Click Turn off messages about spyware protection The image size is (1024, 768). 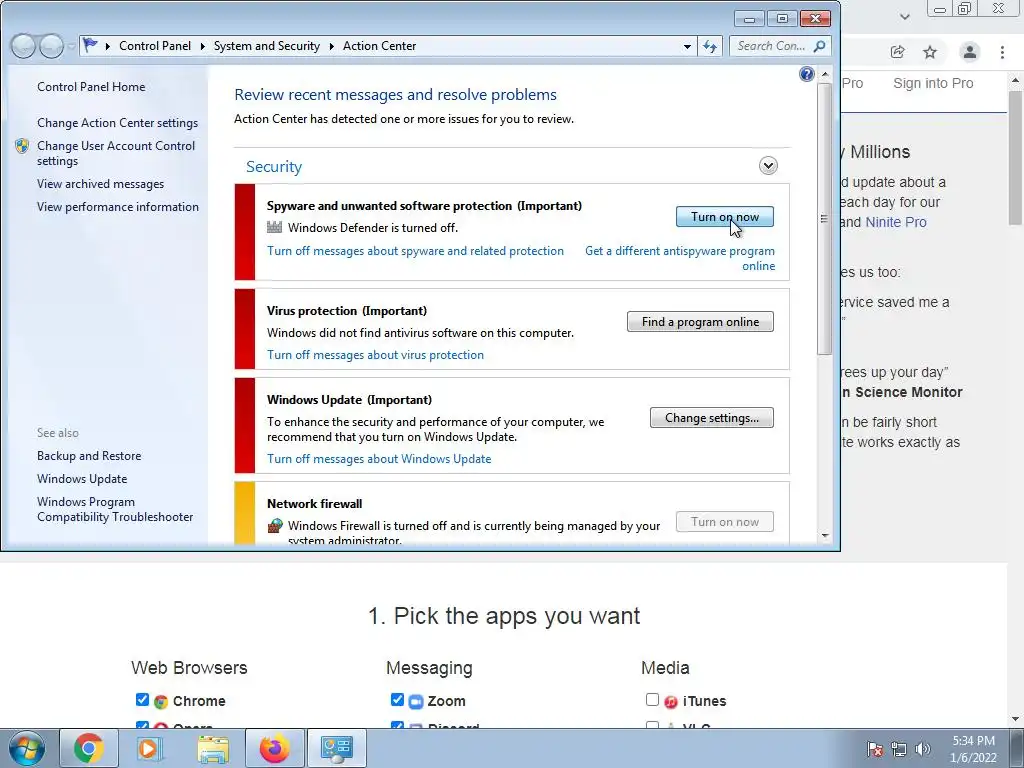coord(415,251)
